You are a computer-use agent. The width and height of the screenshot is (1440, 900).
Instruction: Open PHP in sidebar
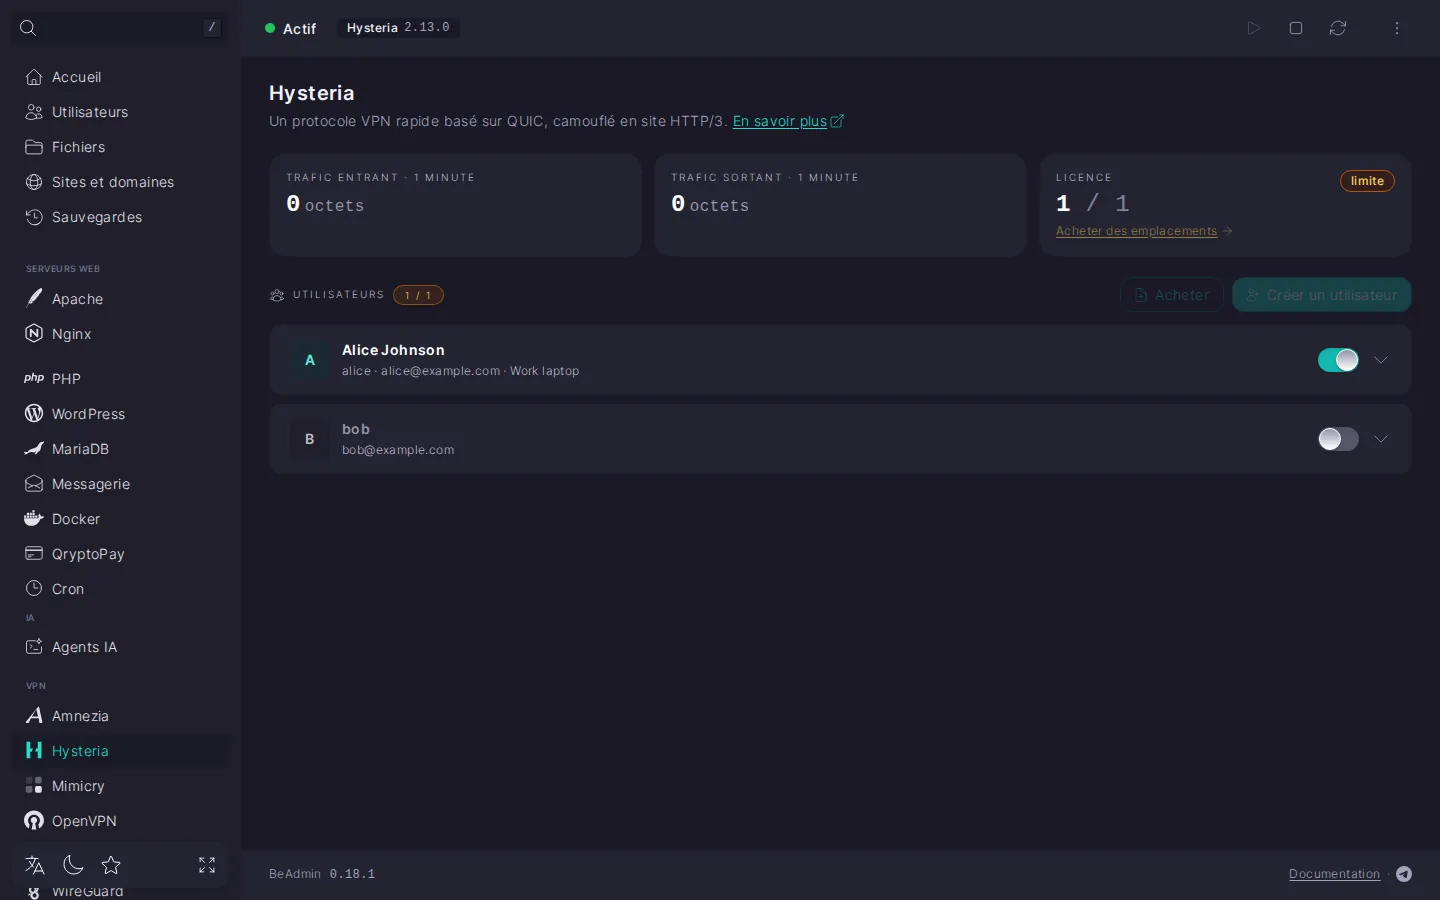click(x=120, y=379)
